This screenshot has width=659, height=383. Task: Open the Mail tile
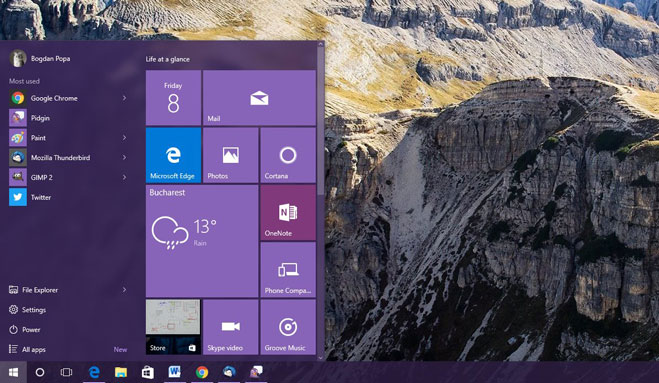pos(259,98)
